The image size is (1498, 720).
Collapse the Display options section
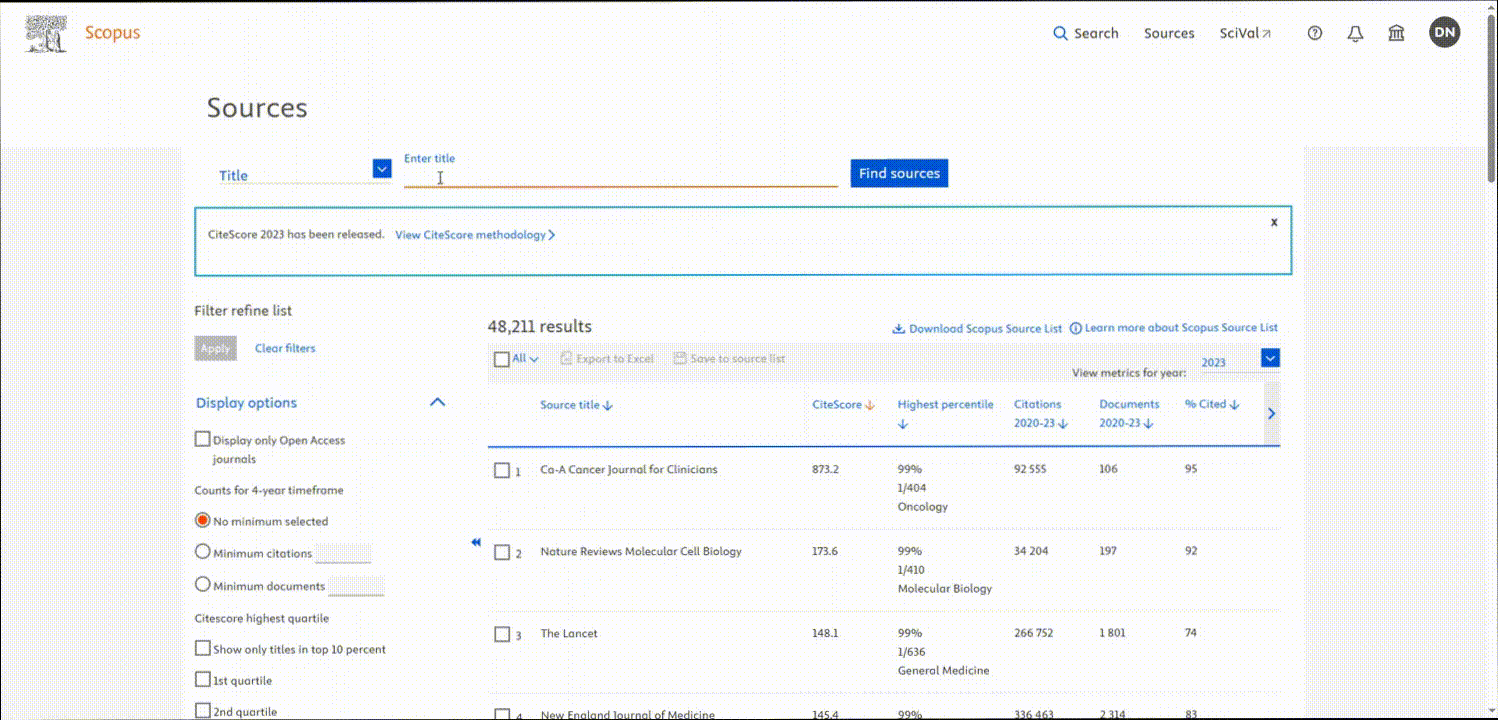(x=437, y=401)
